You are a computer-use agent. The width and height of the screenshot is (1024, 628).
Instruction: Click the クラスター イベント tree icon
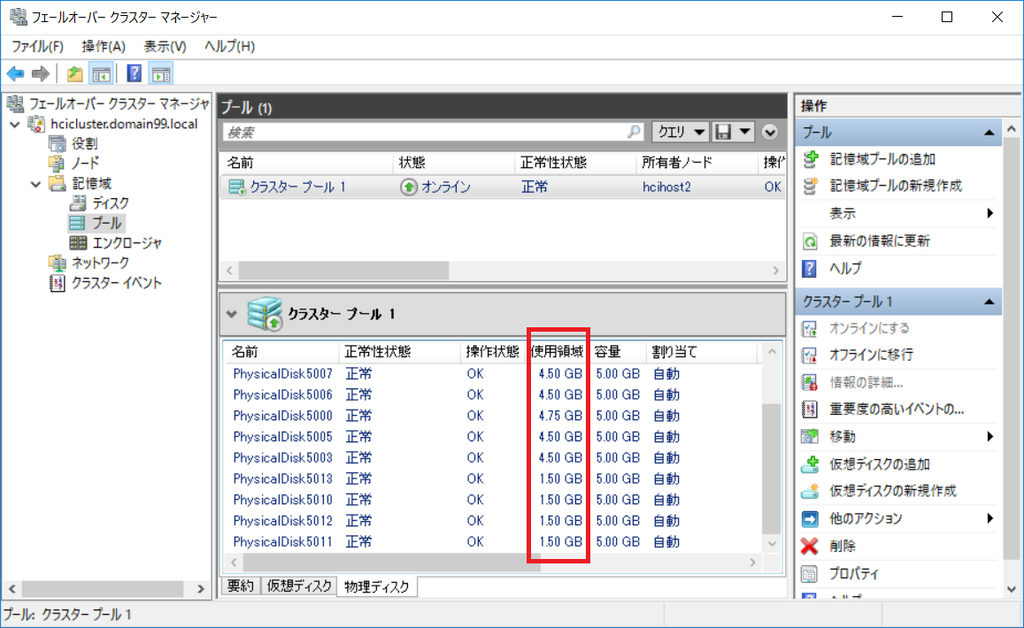[x=57, y=283]
